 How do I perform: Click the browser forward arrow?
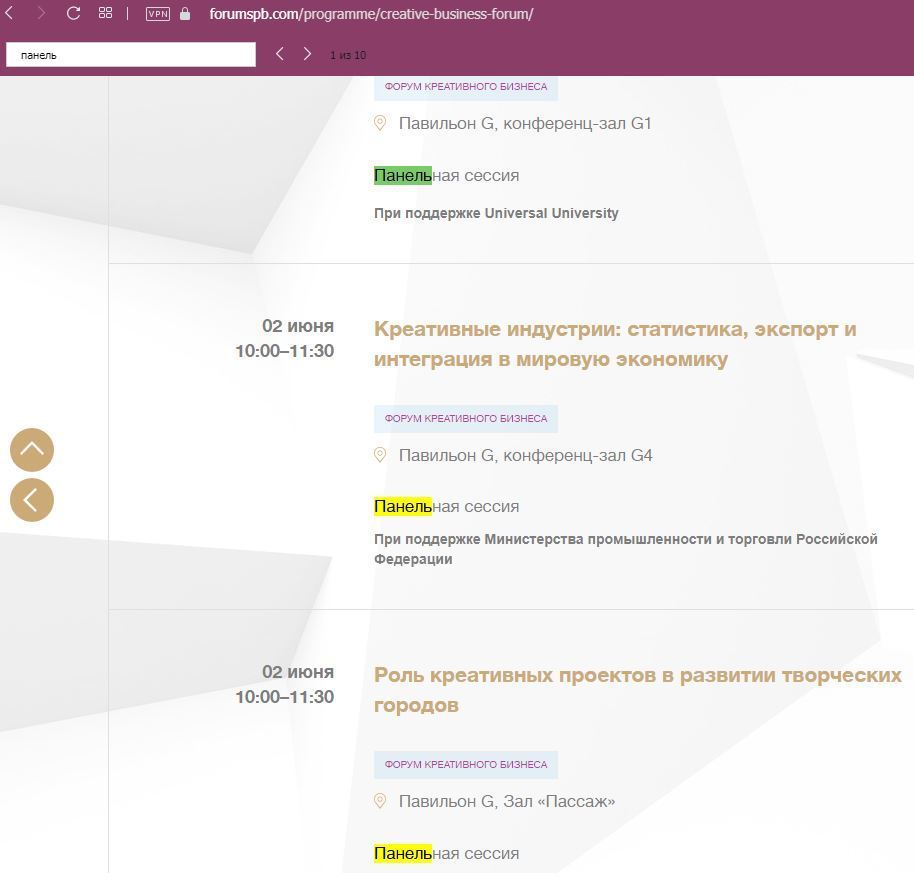pos(41,14)
